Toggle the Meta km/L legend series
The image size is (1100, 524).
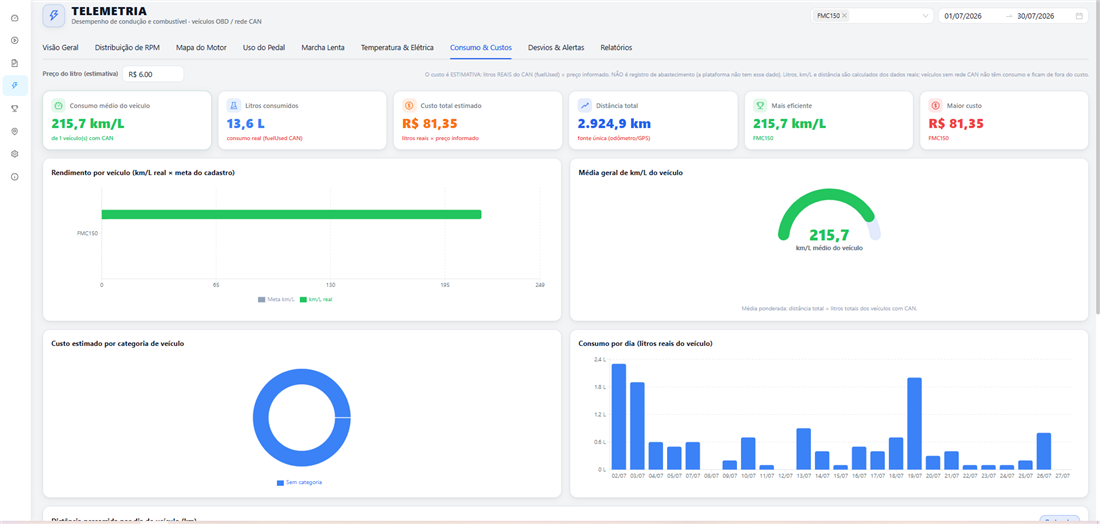(x=276, y=300)
